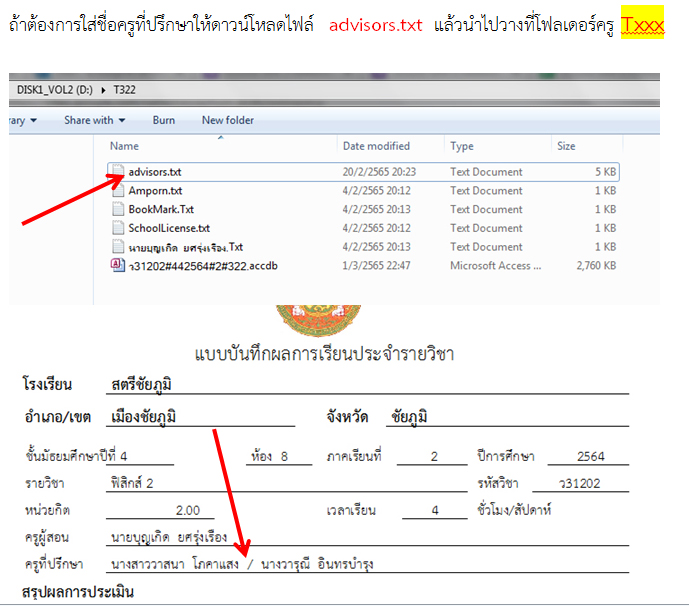Click DISK1_VOL2 (D:) in address bar
This screenshot has width=689, height=606.
coord(54,90)
